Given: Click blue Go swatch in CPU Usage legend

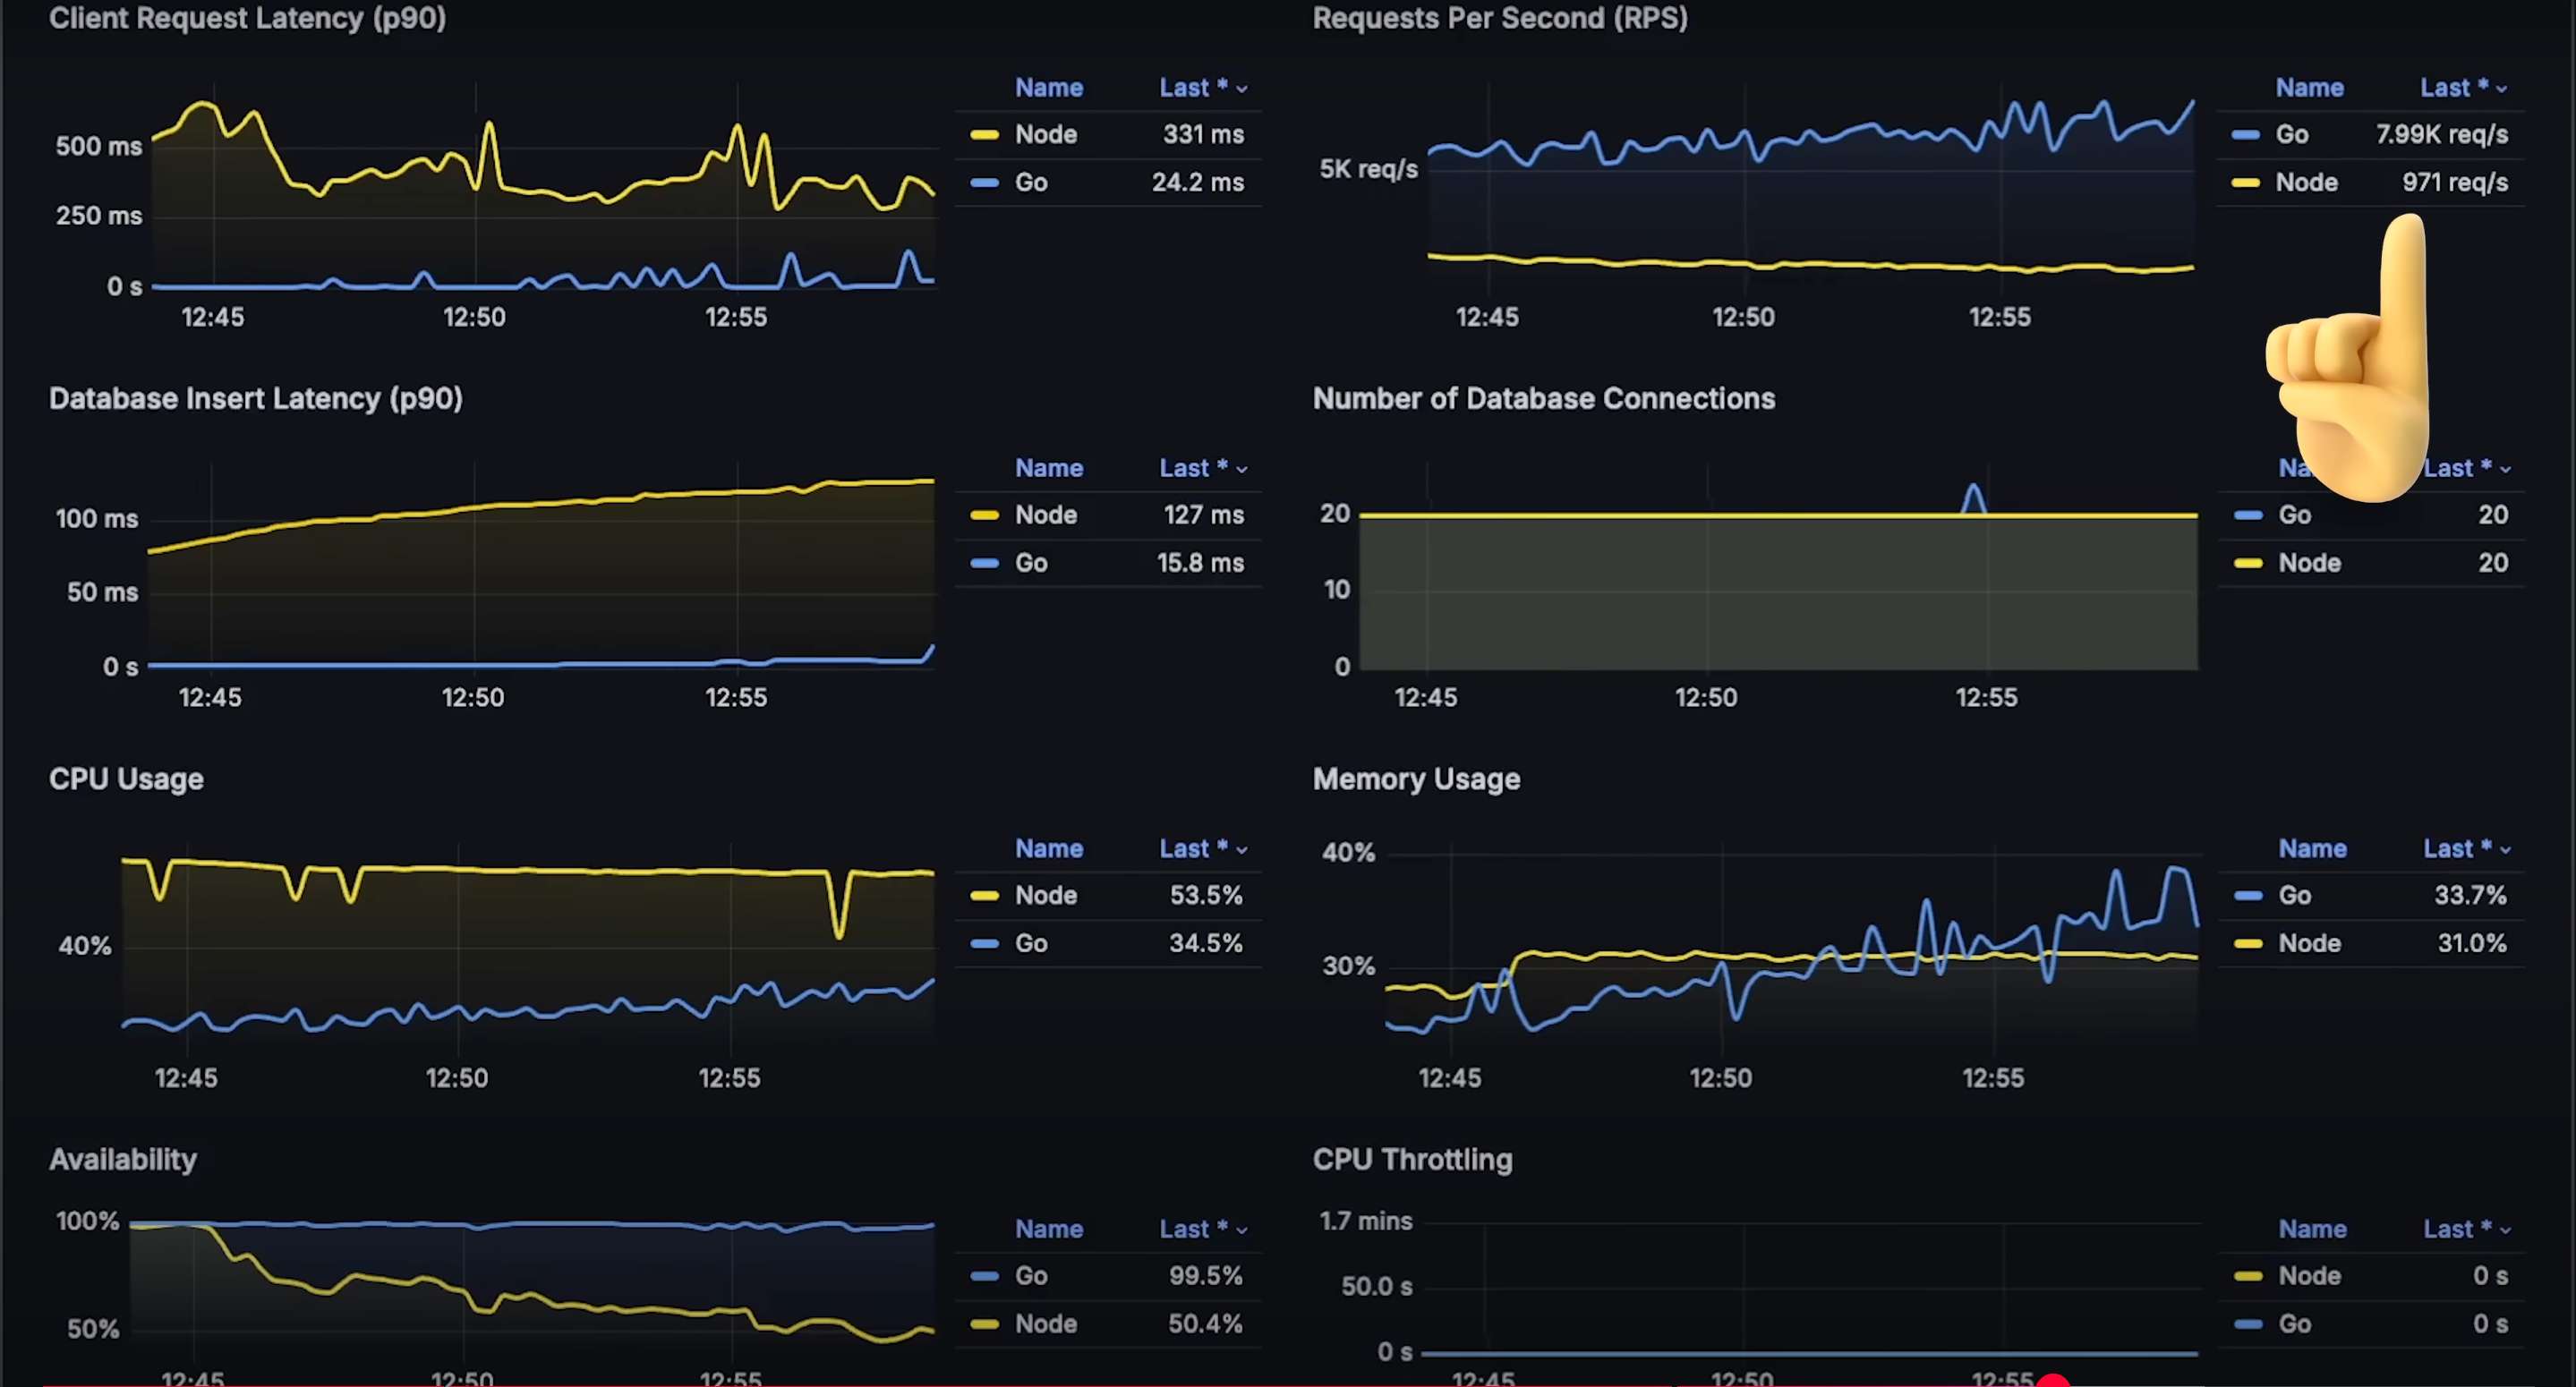Looking at the screenshot, I should tap(984, 943).
